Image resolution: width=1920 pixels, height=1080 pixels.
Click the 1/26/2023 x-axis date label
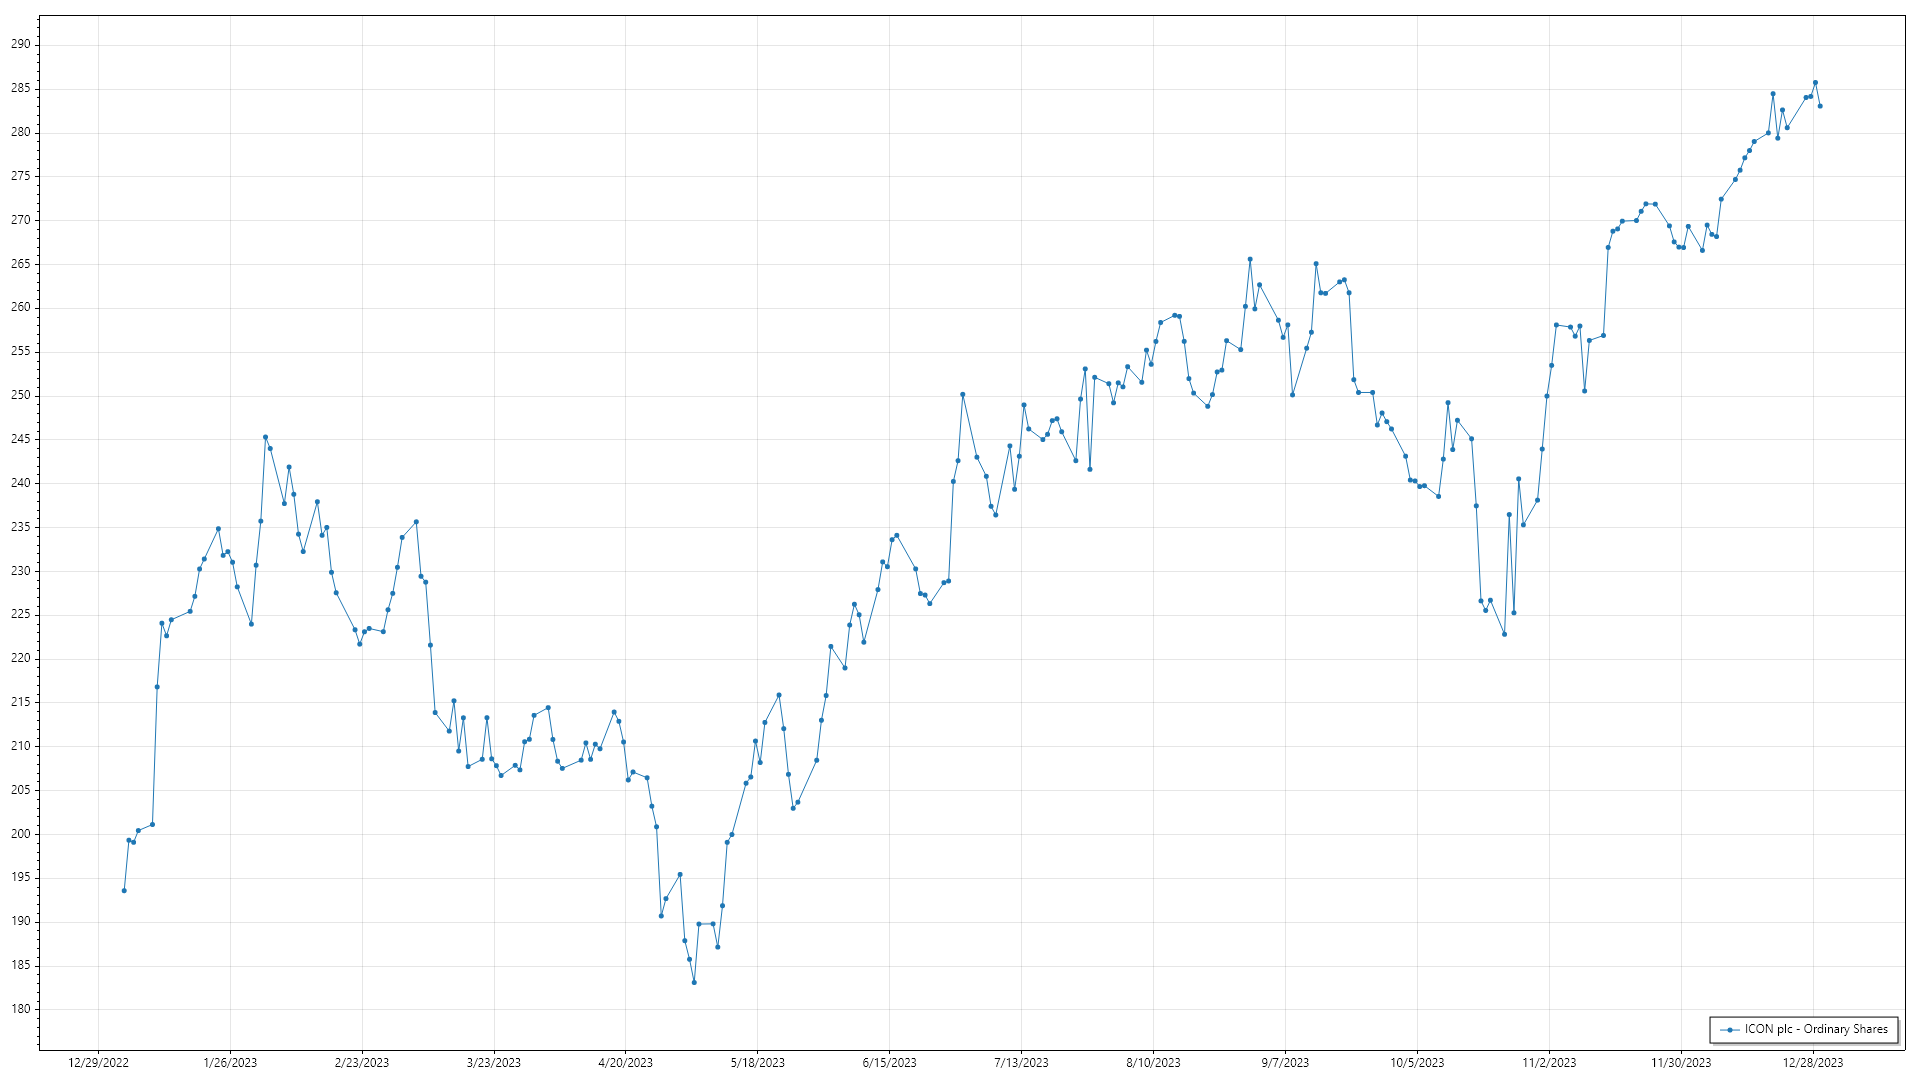tap(230, 1063)
